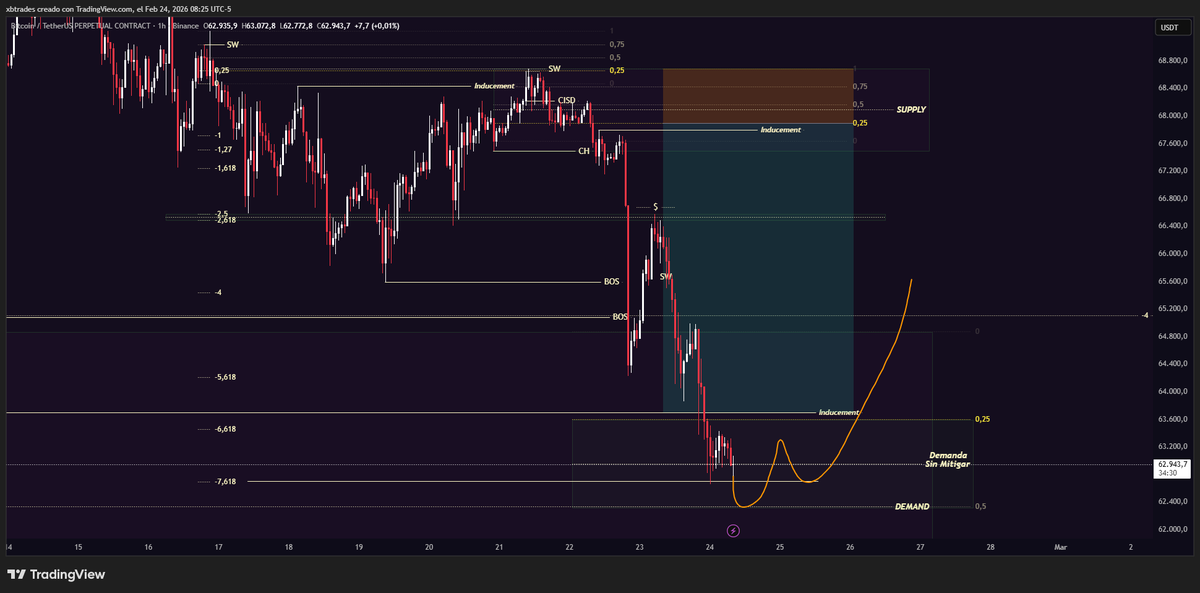This screenshot has height=593, width=1200.
Task: Select the SUPPLY zone label
Action: (911, 108)
